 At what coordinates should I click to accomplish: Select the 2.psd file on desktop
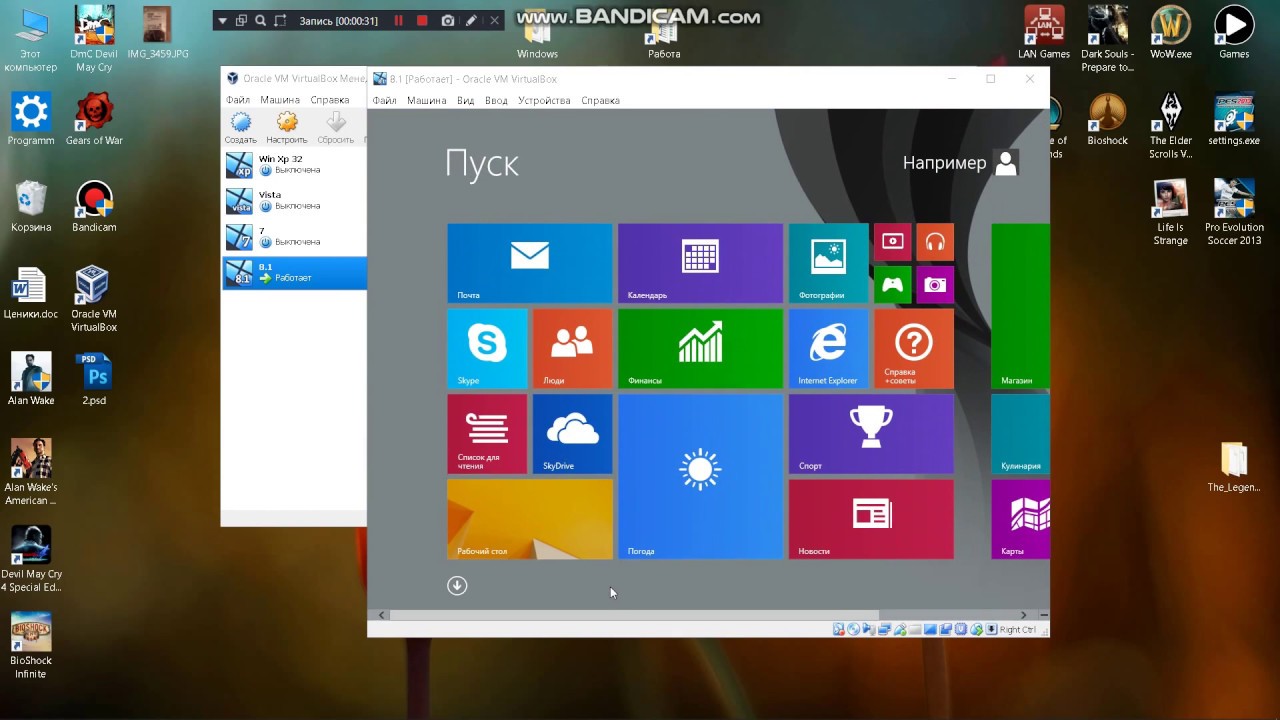coord(94,380)
